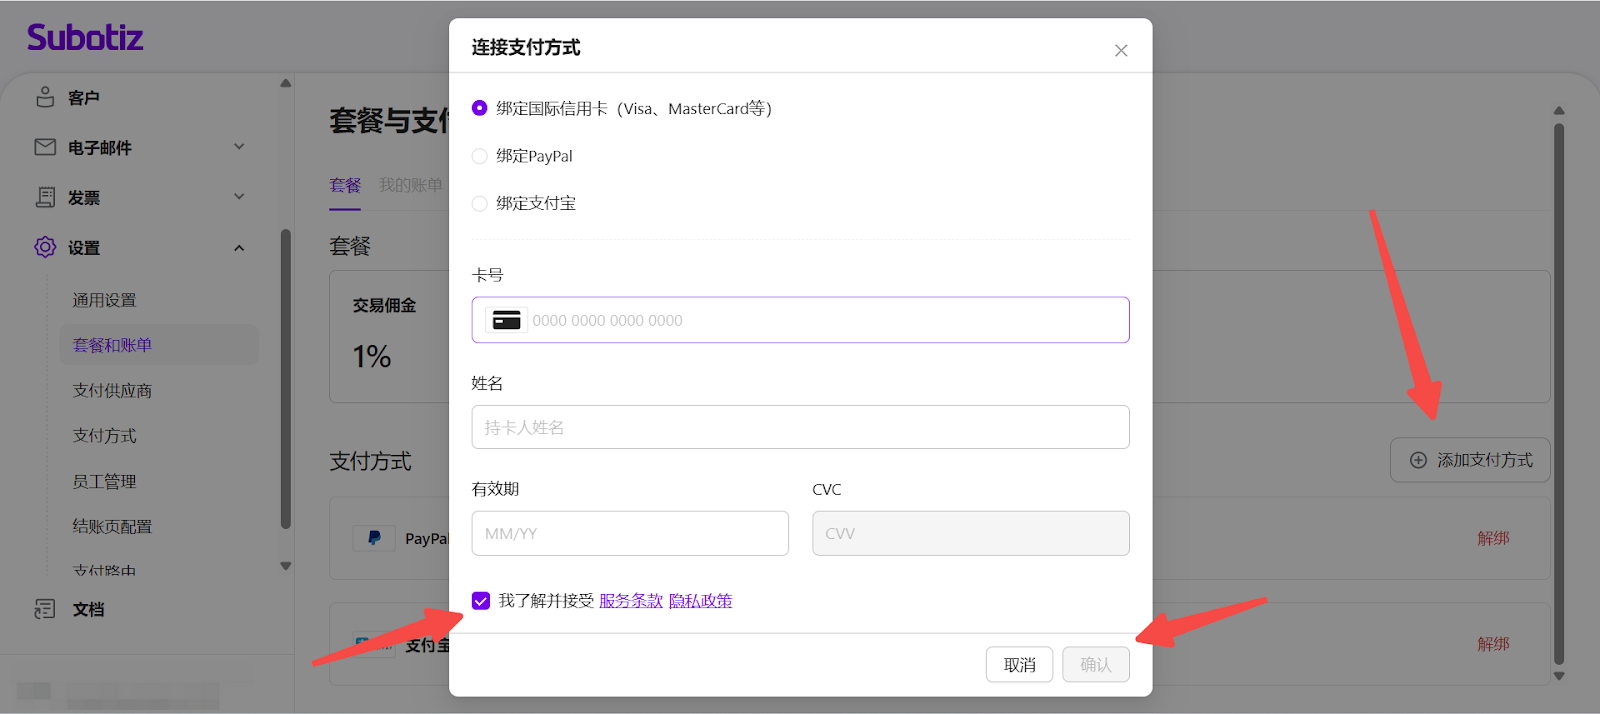
Task: Click the customer icon in sidebar
Action: tap(45, 97)
